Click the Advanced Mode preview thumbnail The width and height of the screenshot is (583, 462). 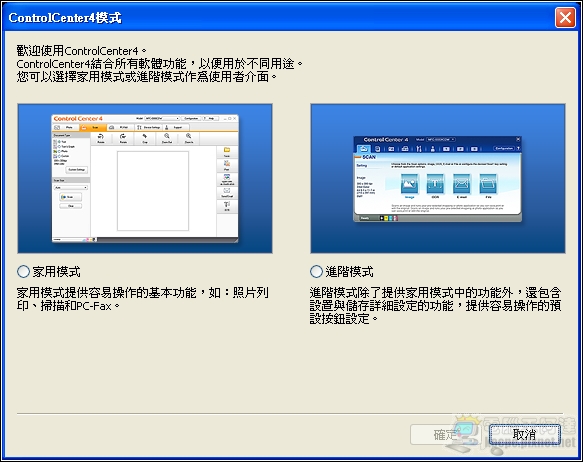[438, 178]
